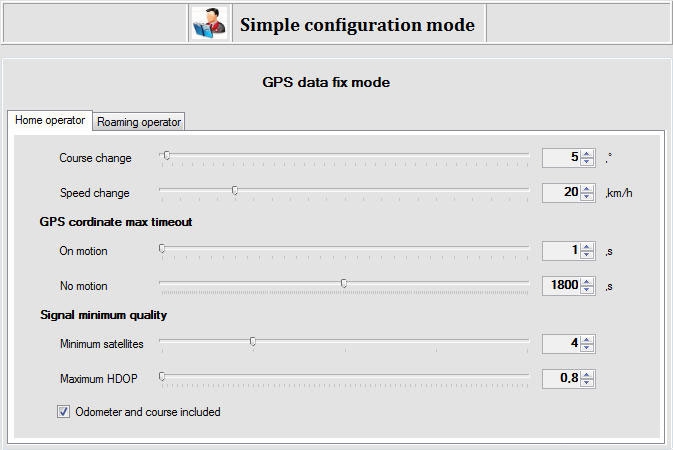Toggle Odometer and course included checkbox
Image resolution: width=673 pixels, height=450 pixels.
(x=64, y=412)
